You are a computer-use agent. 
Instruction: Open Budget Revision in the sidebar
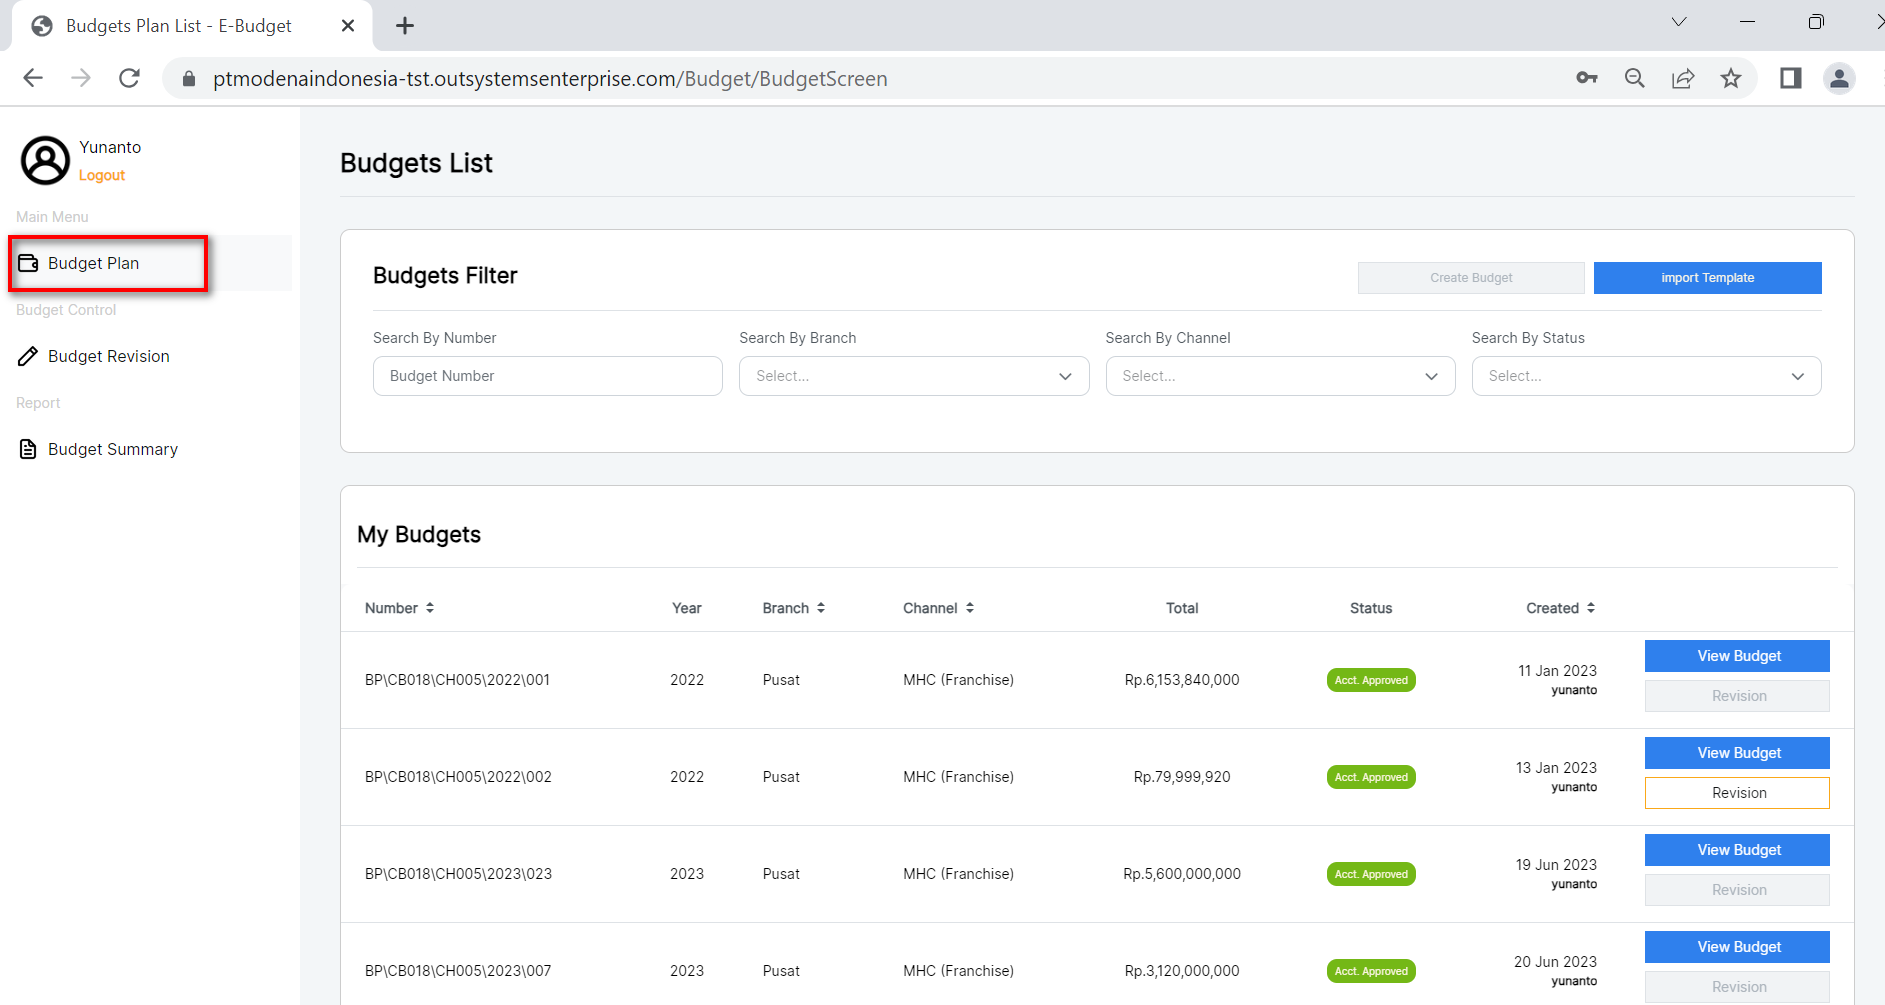108,356
